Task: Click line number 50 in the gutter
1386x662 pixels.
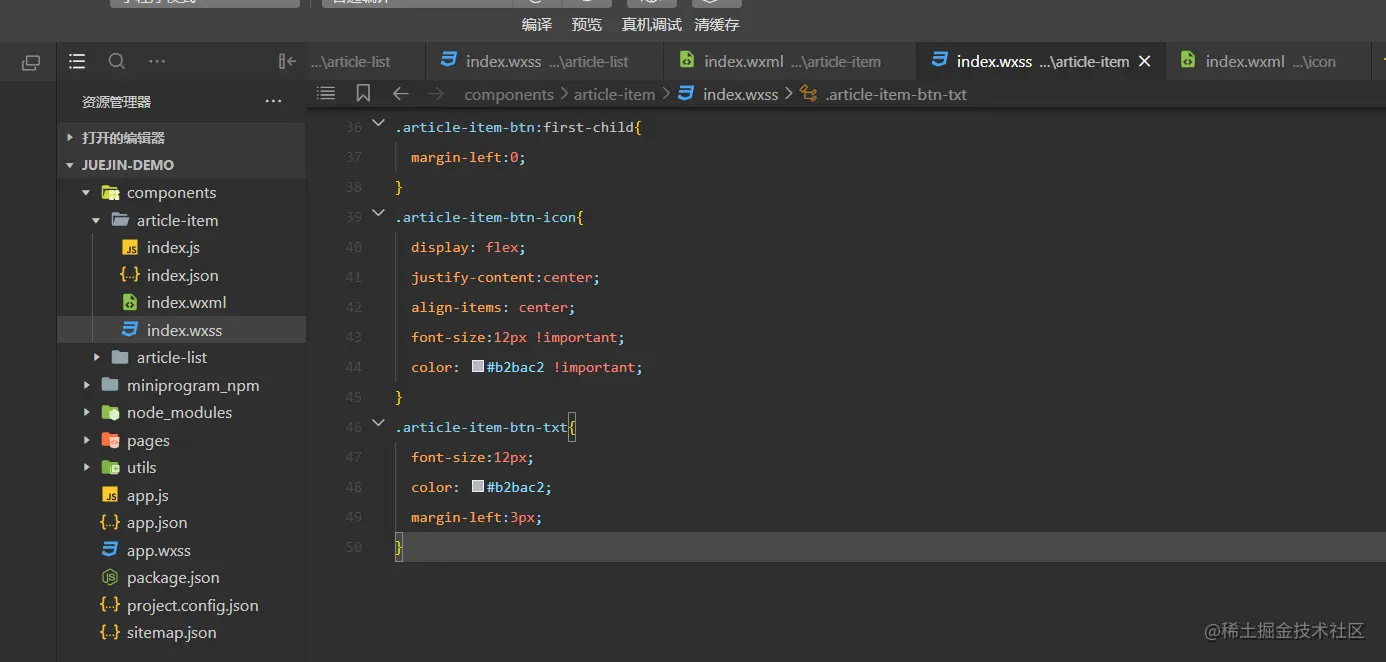Action: point(353,547)
